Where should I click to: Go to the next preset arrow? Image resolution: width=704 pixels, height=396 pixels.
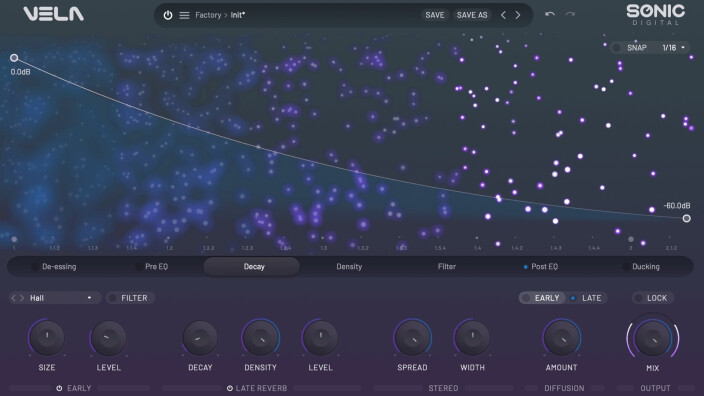[x=518, y=15]
